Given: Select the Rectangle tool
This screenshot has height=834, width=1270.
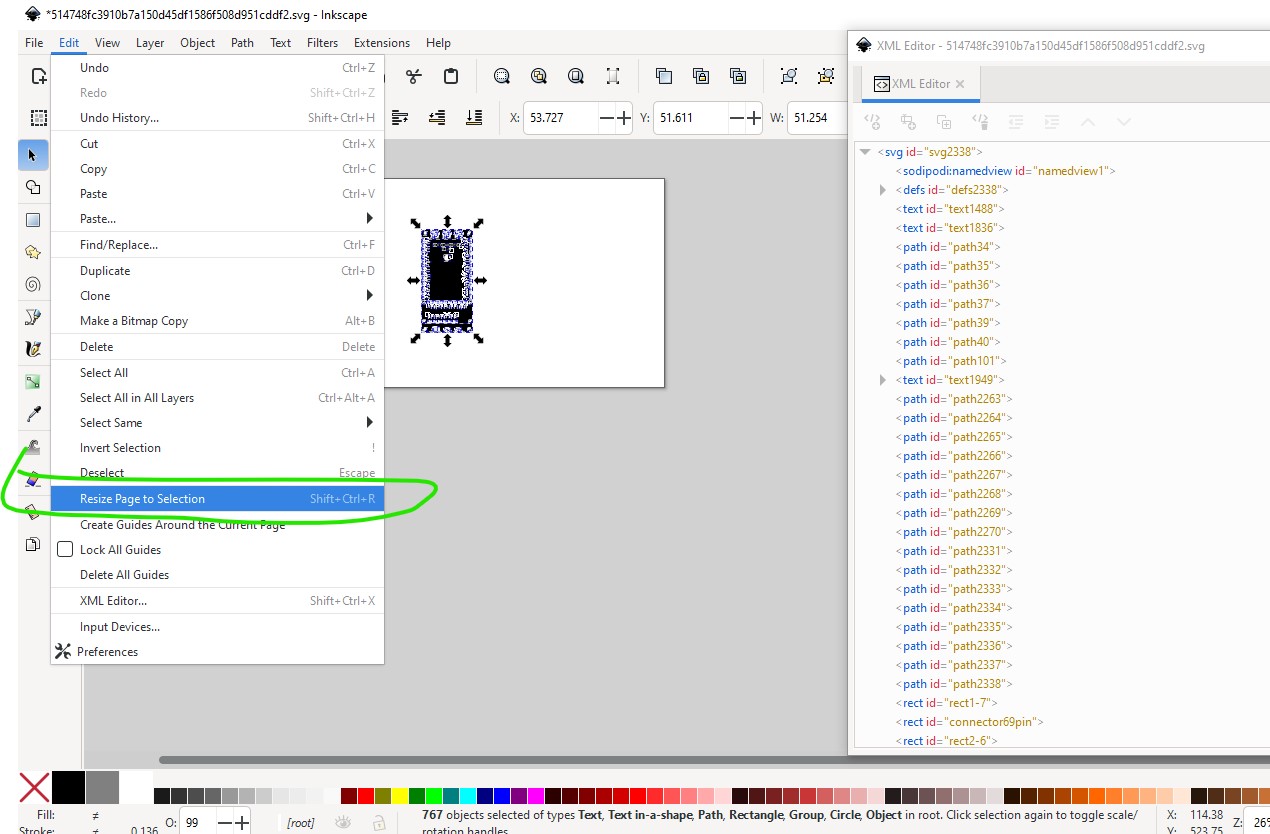Looking at the screenshot, I should pyautogui.click(x=33, y=220).
